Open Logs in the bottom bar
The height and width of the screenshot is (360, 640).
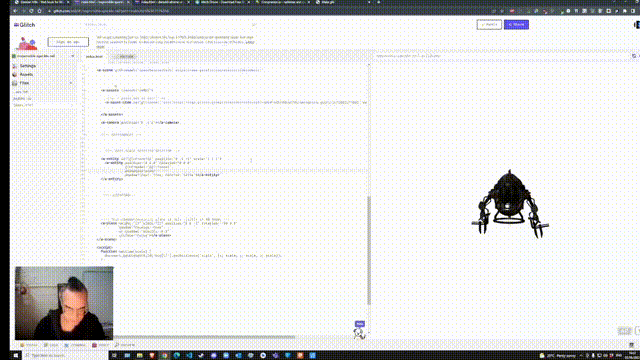(51, 345)
